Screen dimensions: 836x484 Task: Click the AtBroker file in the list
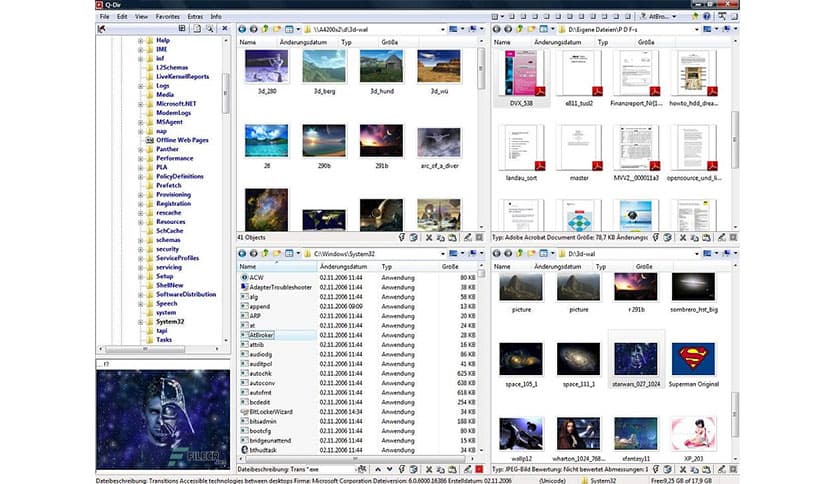[263, 335]
